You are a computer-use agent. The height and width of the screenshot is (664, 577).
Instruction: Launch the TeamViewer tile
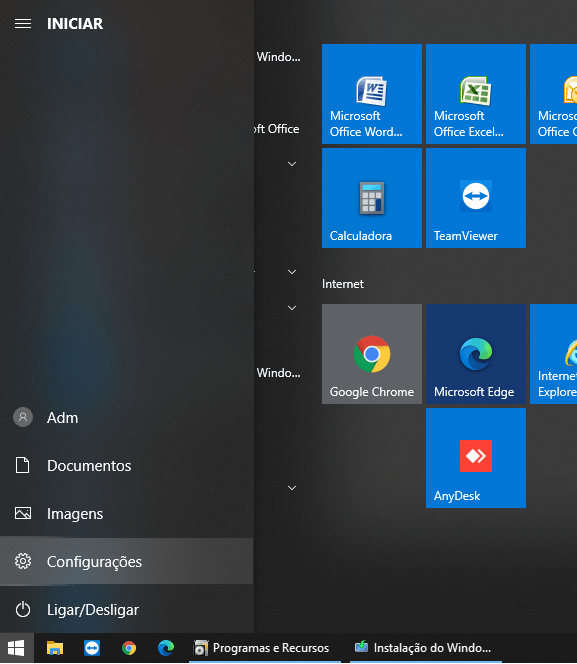(476, 198)
